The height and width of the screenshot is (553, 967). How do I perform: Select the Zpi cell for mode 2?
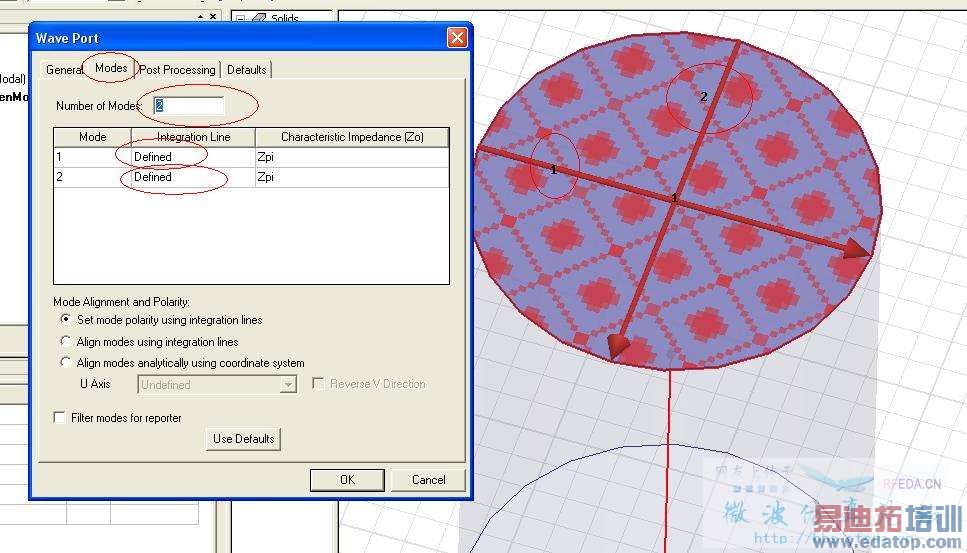[x=352, y=177]
